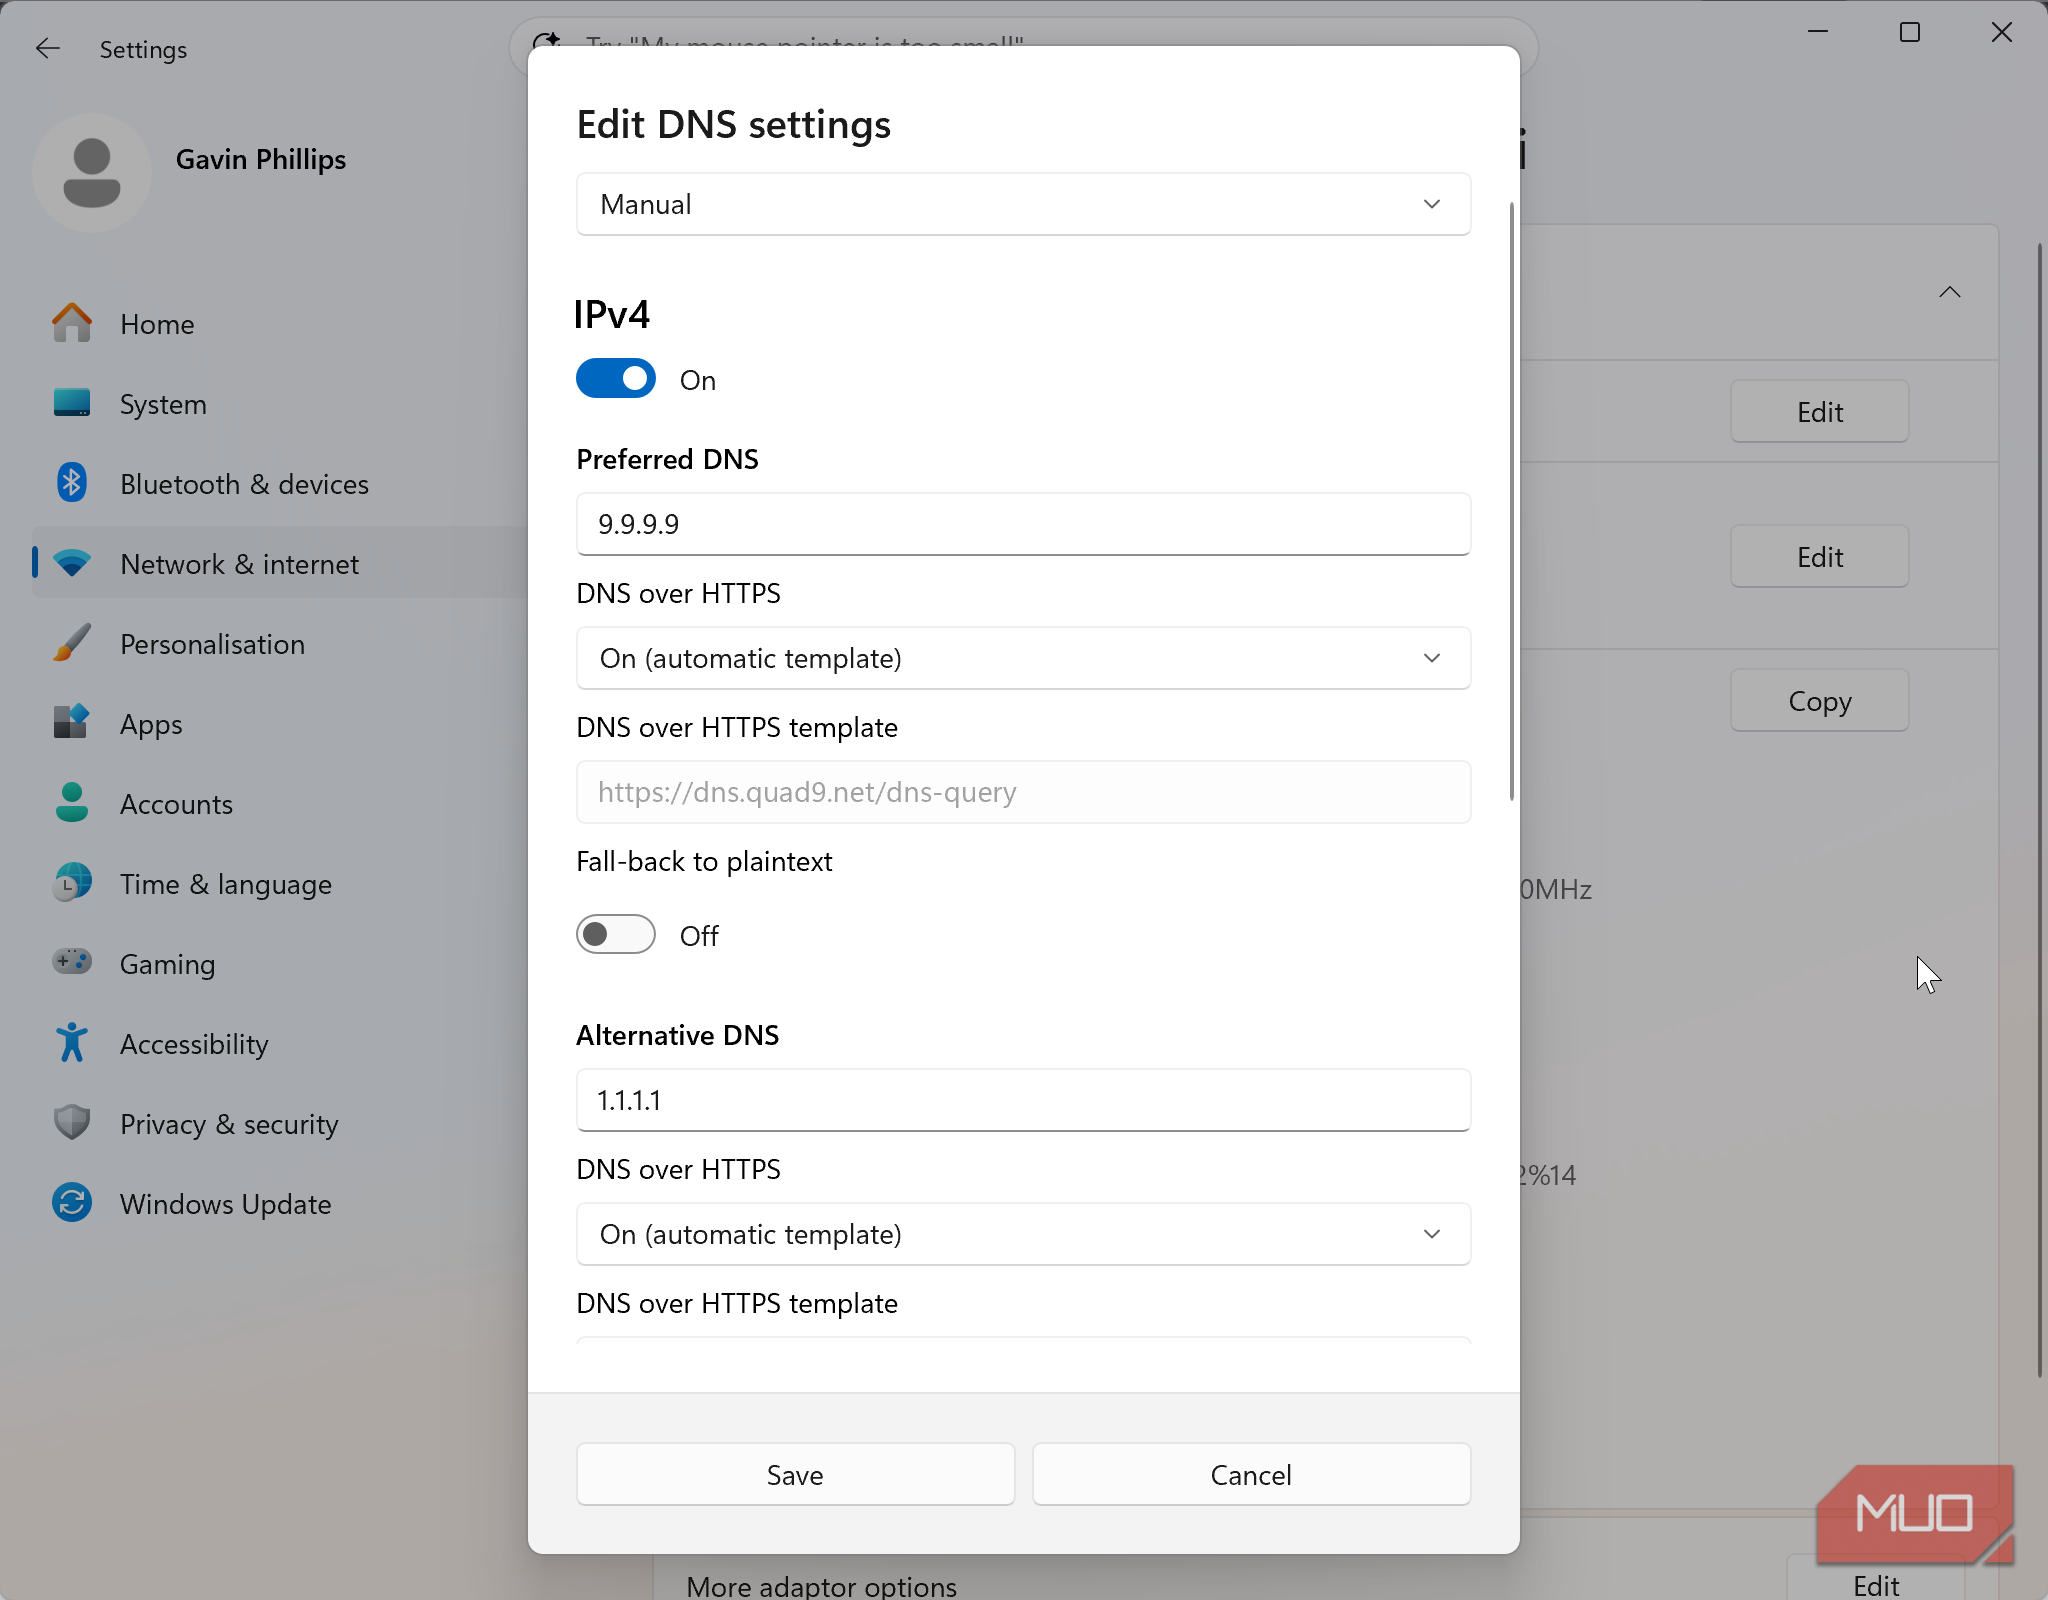Click the dialog's vertical scrollbar
The height and width of the screenshot is (1600, 2048).
1511,500
